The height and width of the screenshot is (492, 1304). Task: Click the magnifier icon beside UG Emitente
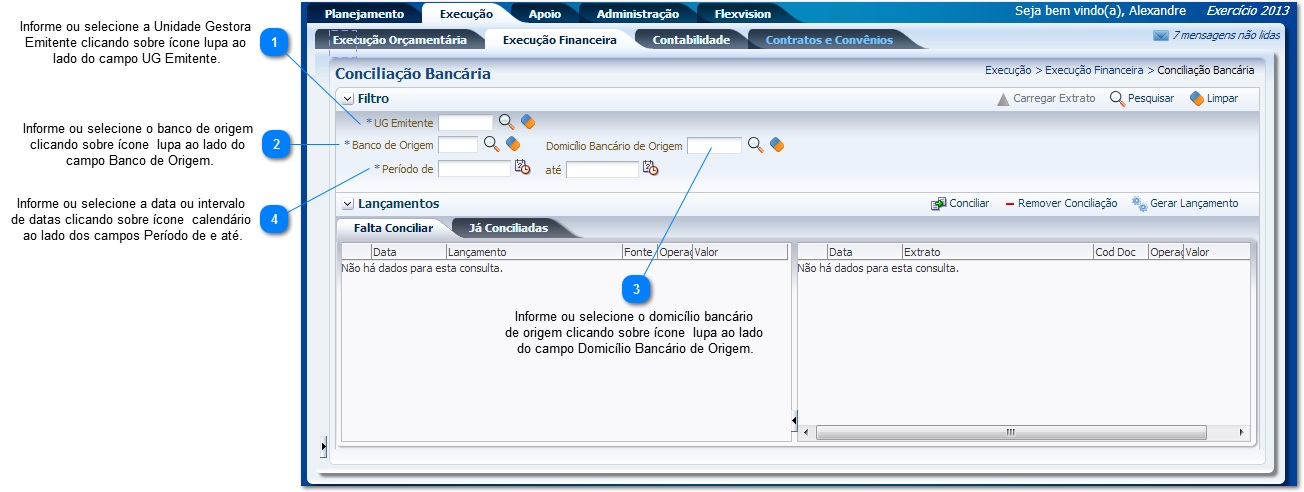507,122
